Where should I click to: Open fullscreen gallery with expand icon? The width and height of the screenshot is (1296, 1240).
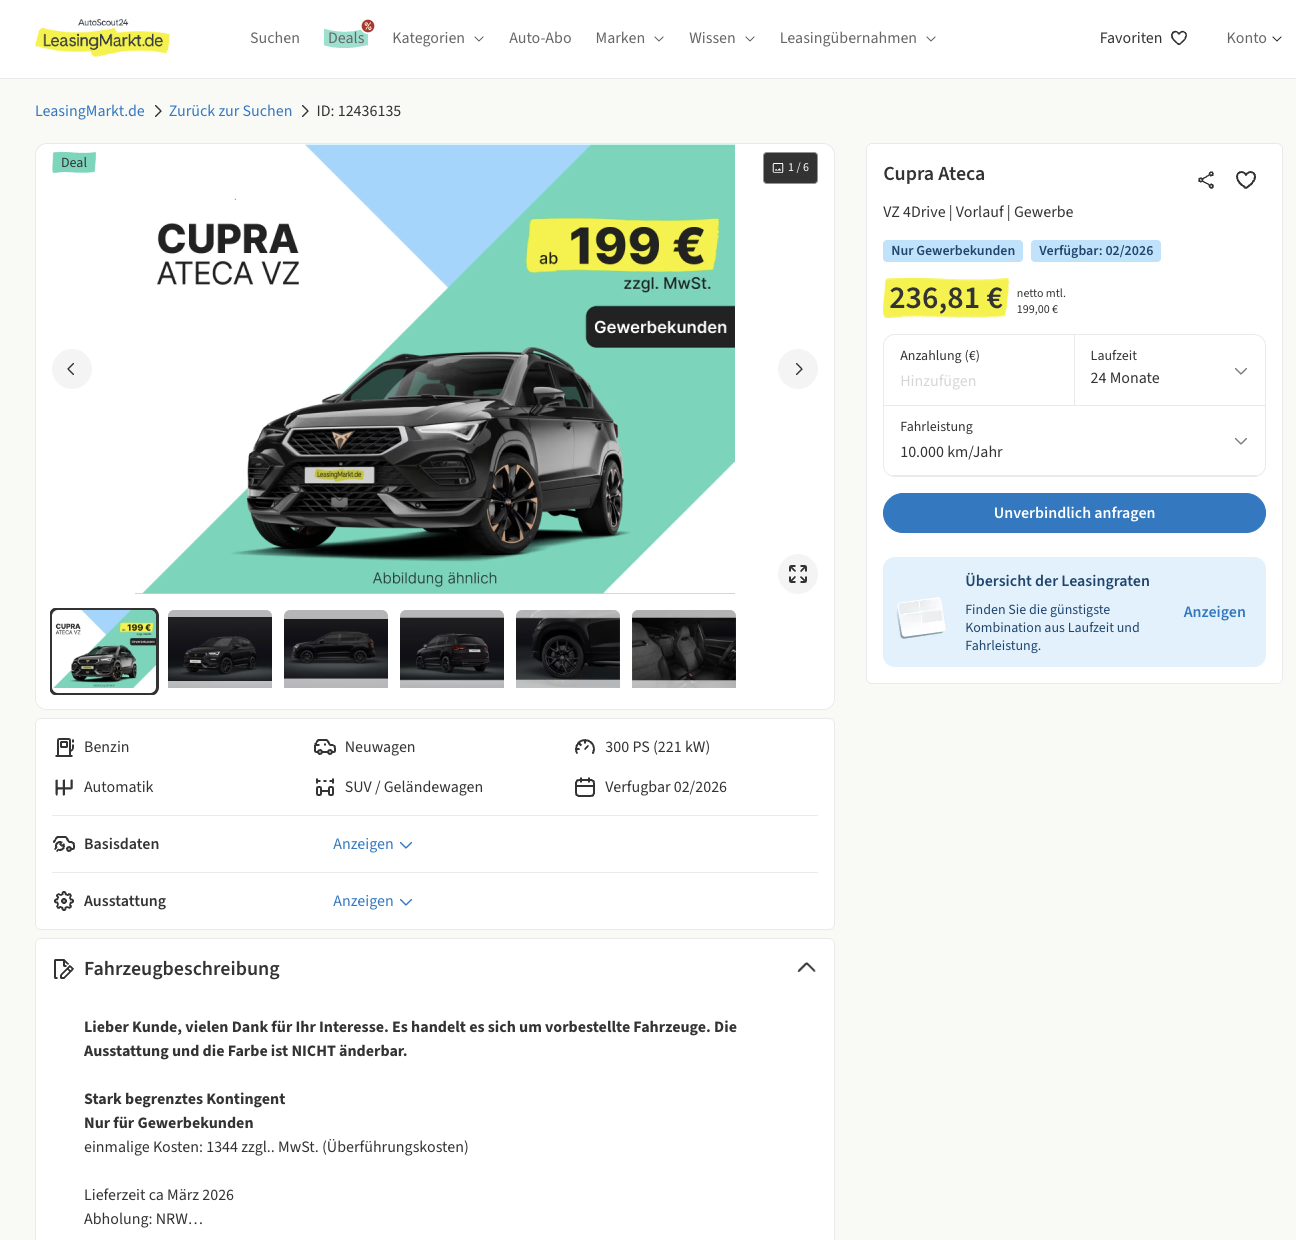pos(798,574)
